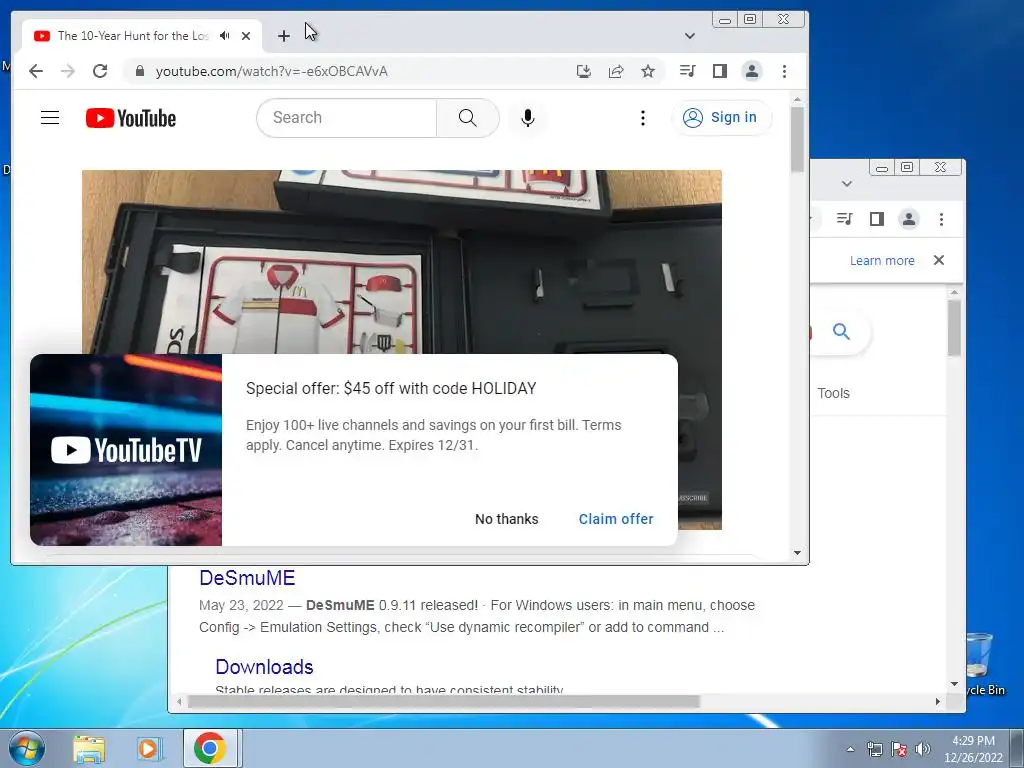Open YouTube hamburger guide menu
Screen dimensions: 1024x768
coord(50,118)
